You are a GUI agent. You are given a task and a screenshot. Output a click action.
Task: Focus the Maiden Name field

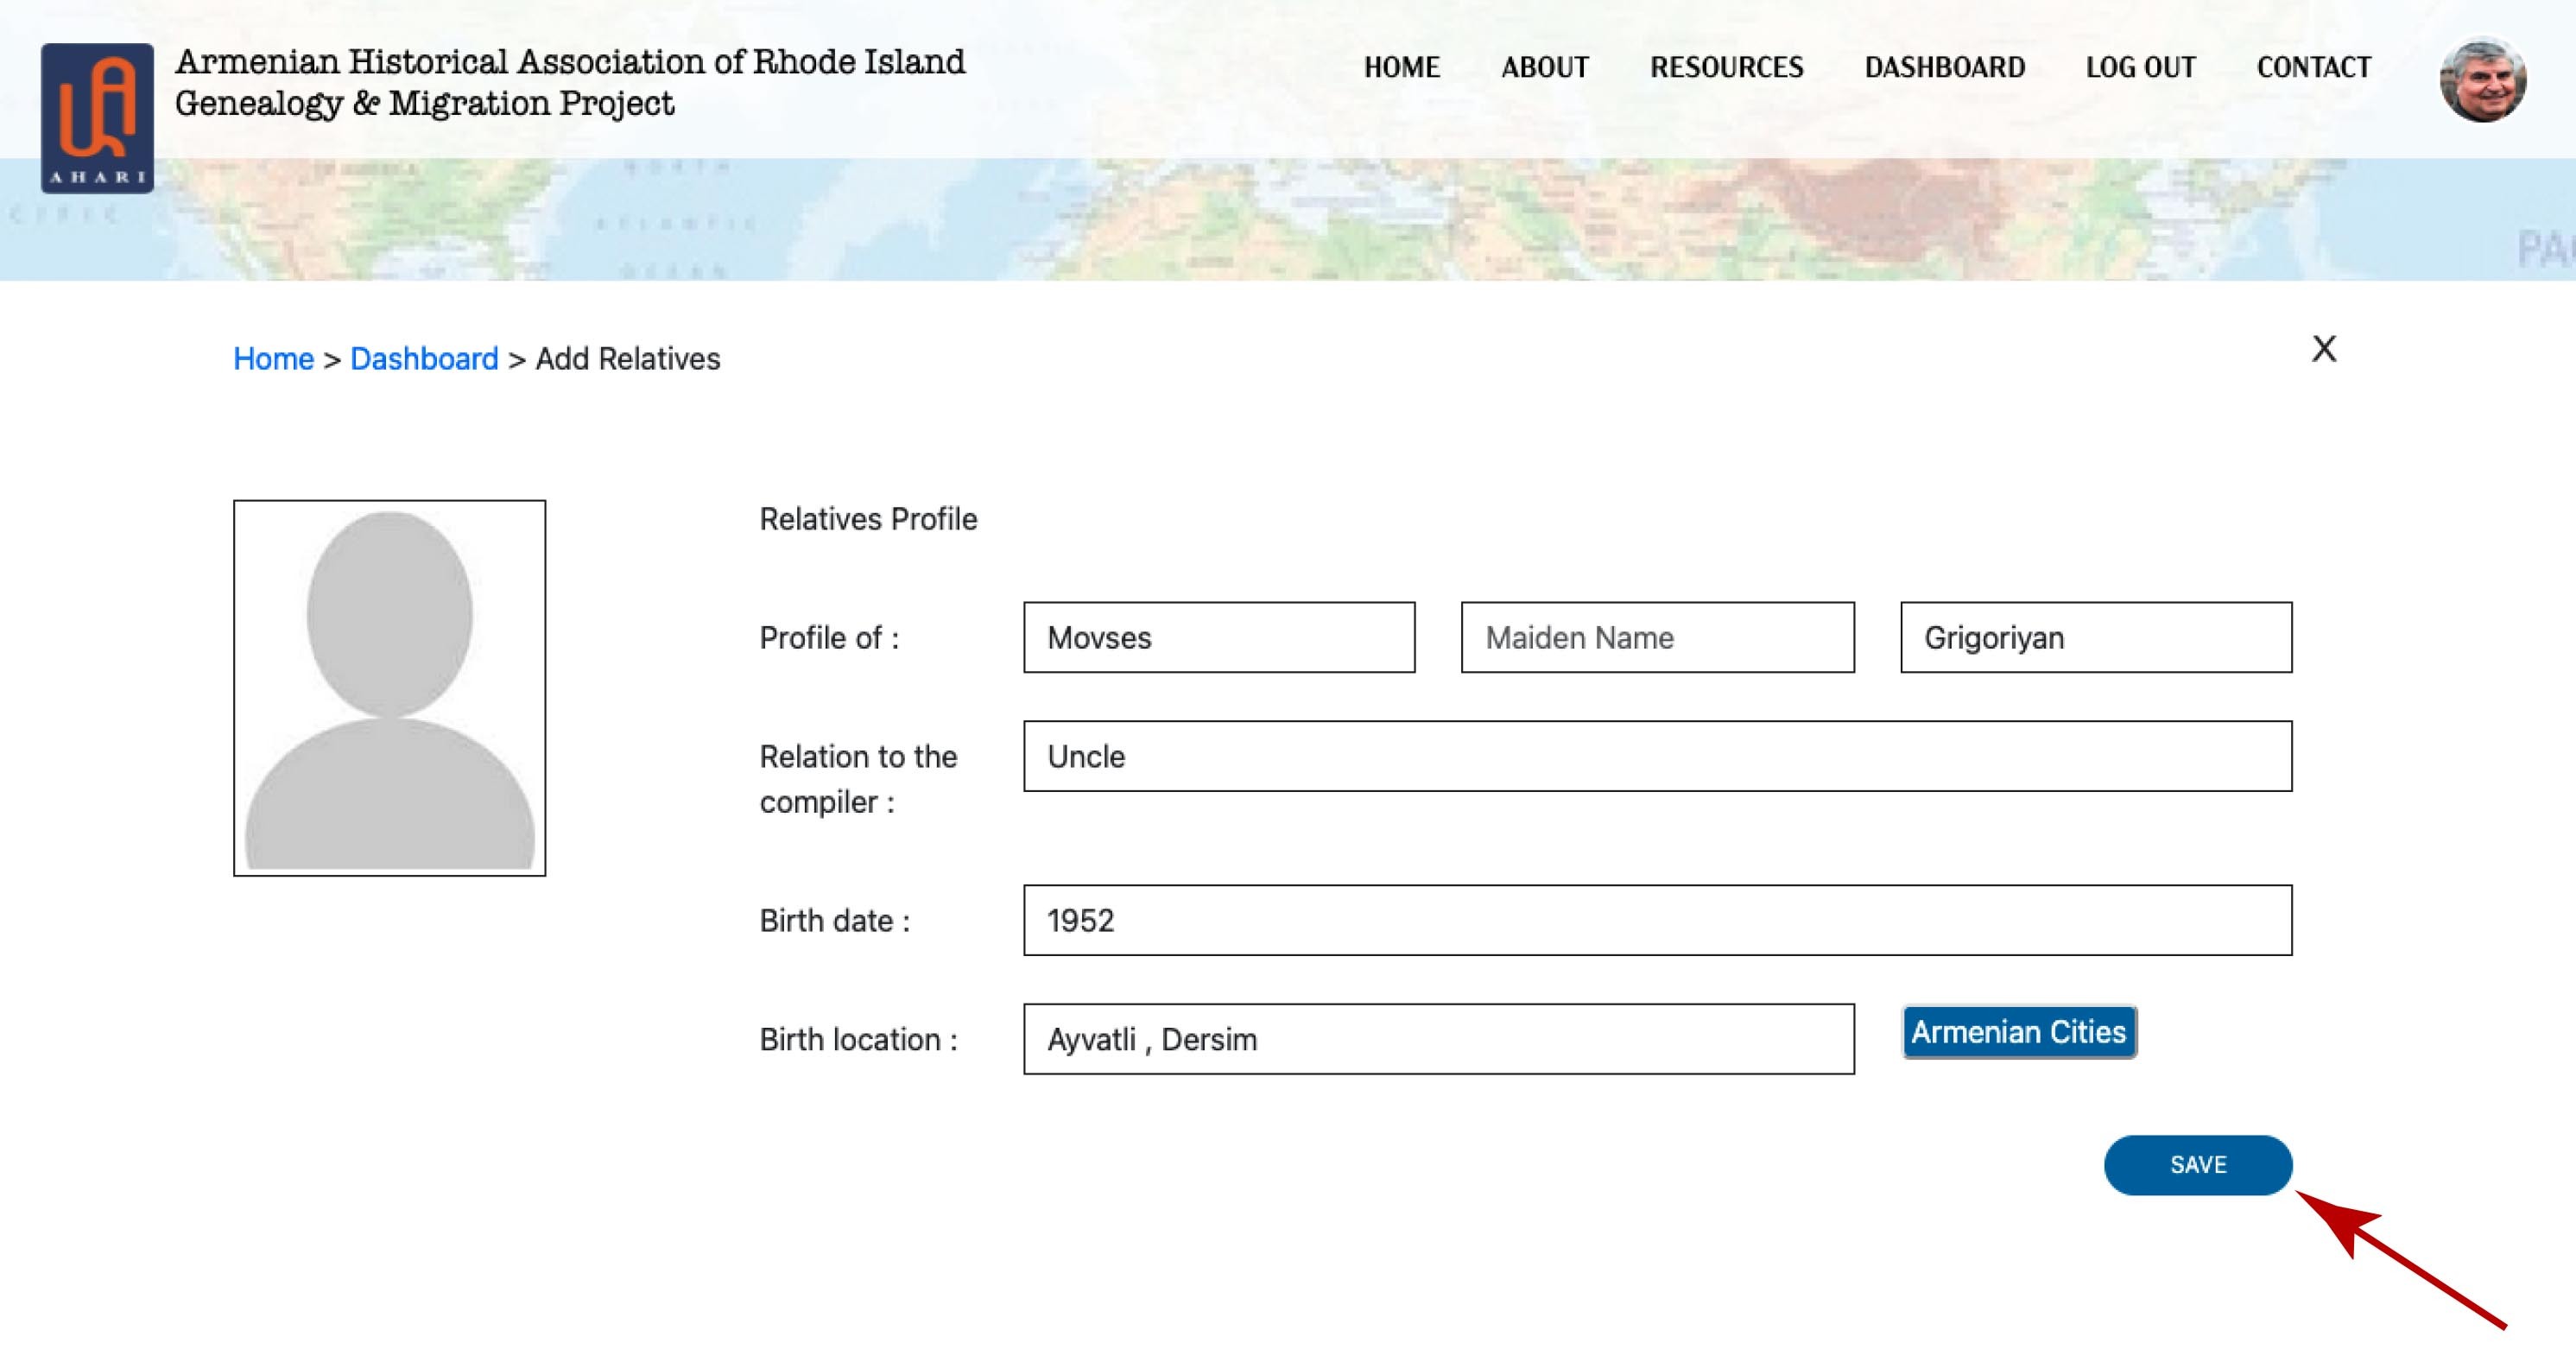pyautogui.click(x=1657, y=637)
